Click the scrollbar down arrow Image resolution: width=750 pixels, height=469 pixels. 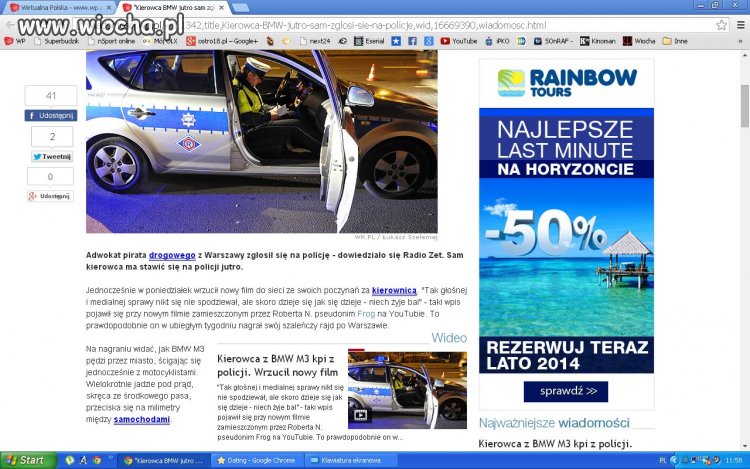(745, 446)
